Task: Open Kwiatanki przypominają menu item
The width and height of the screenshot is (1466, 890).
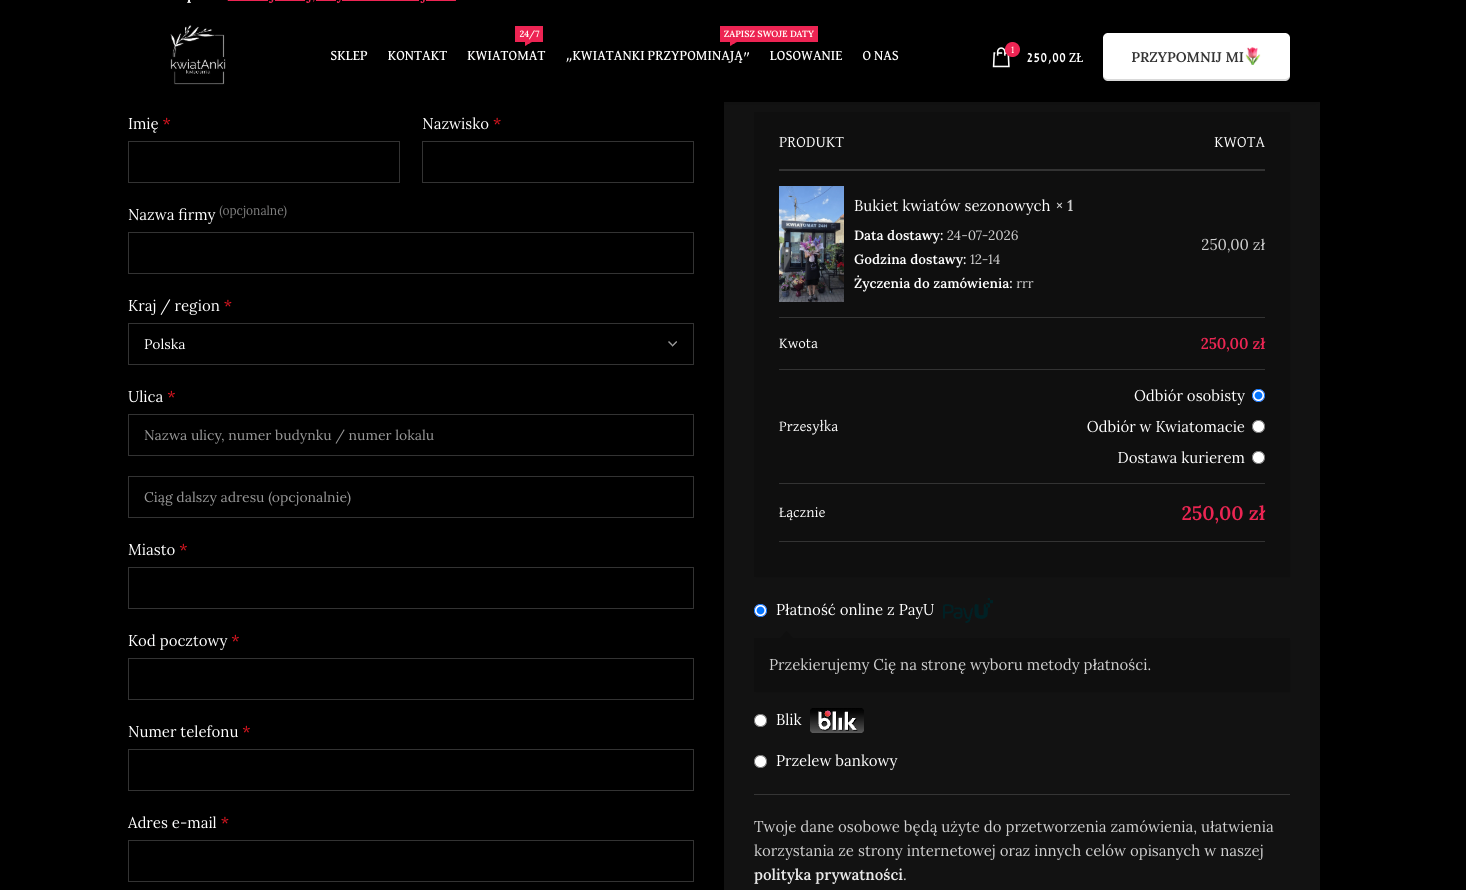Action: (x=658, y=56)
